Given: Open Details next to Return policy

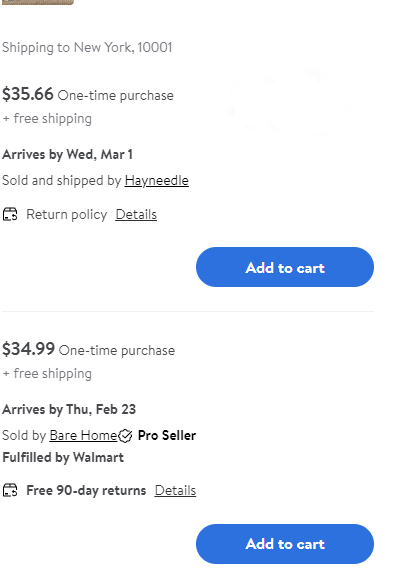Looking at the screenshot, I should [x=136, y=214].
